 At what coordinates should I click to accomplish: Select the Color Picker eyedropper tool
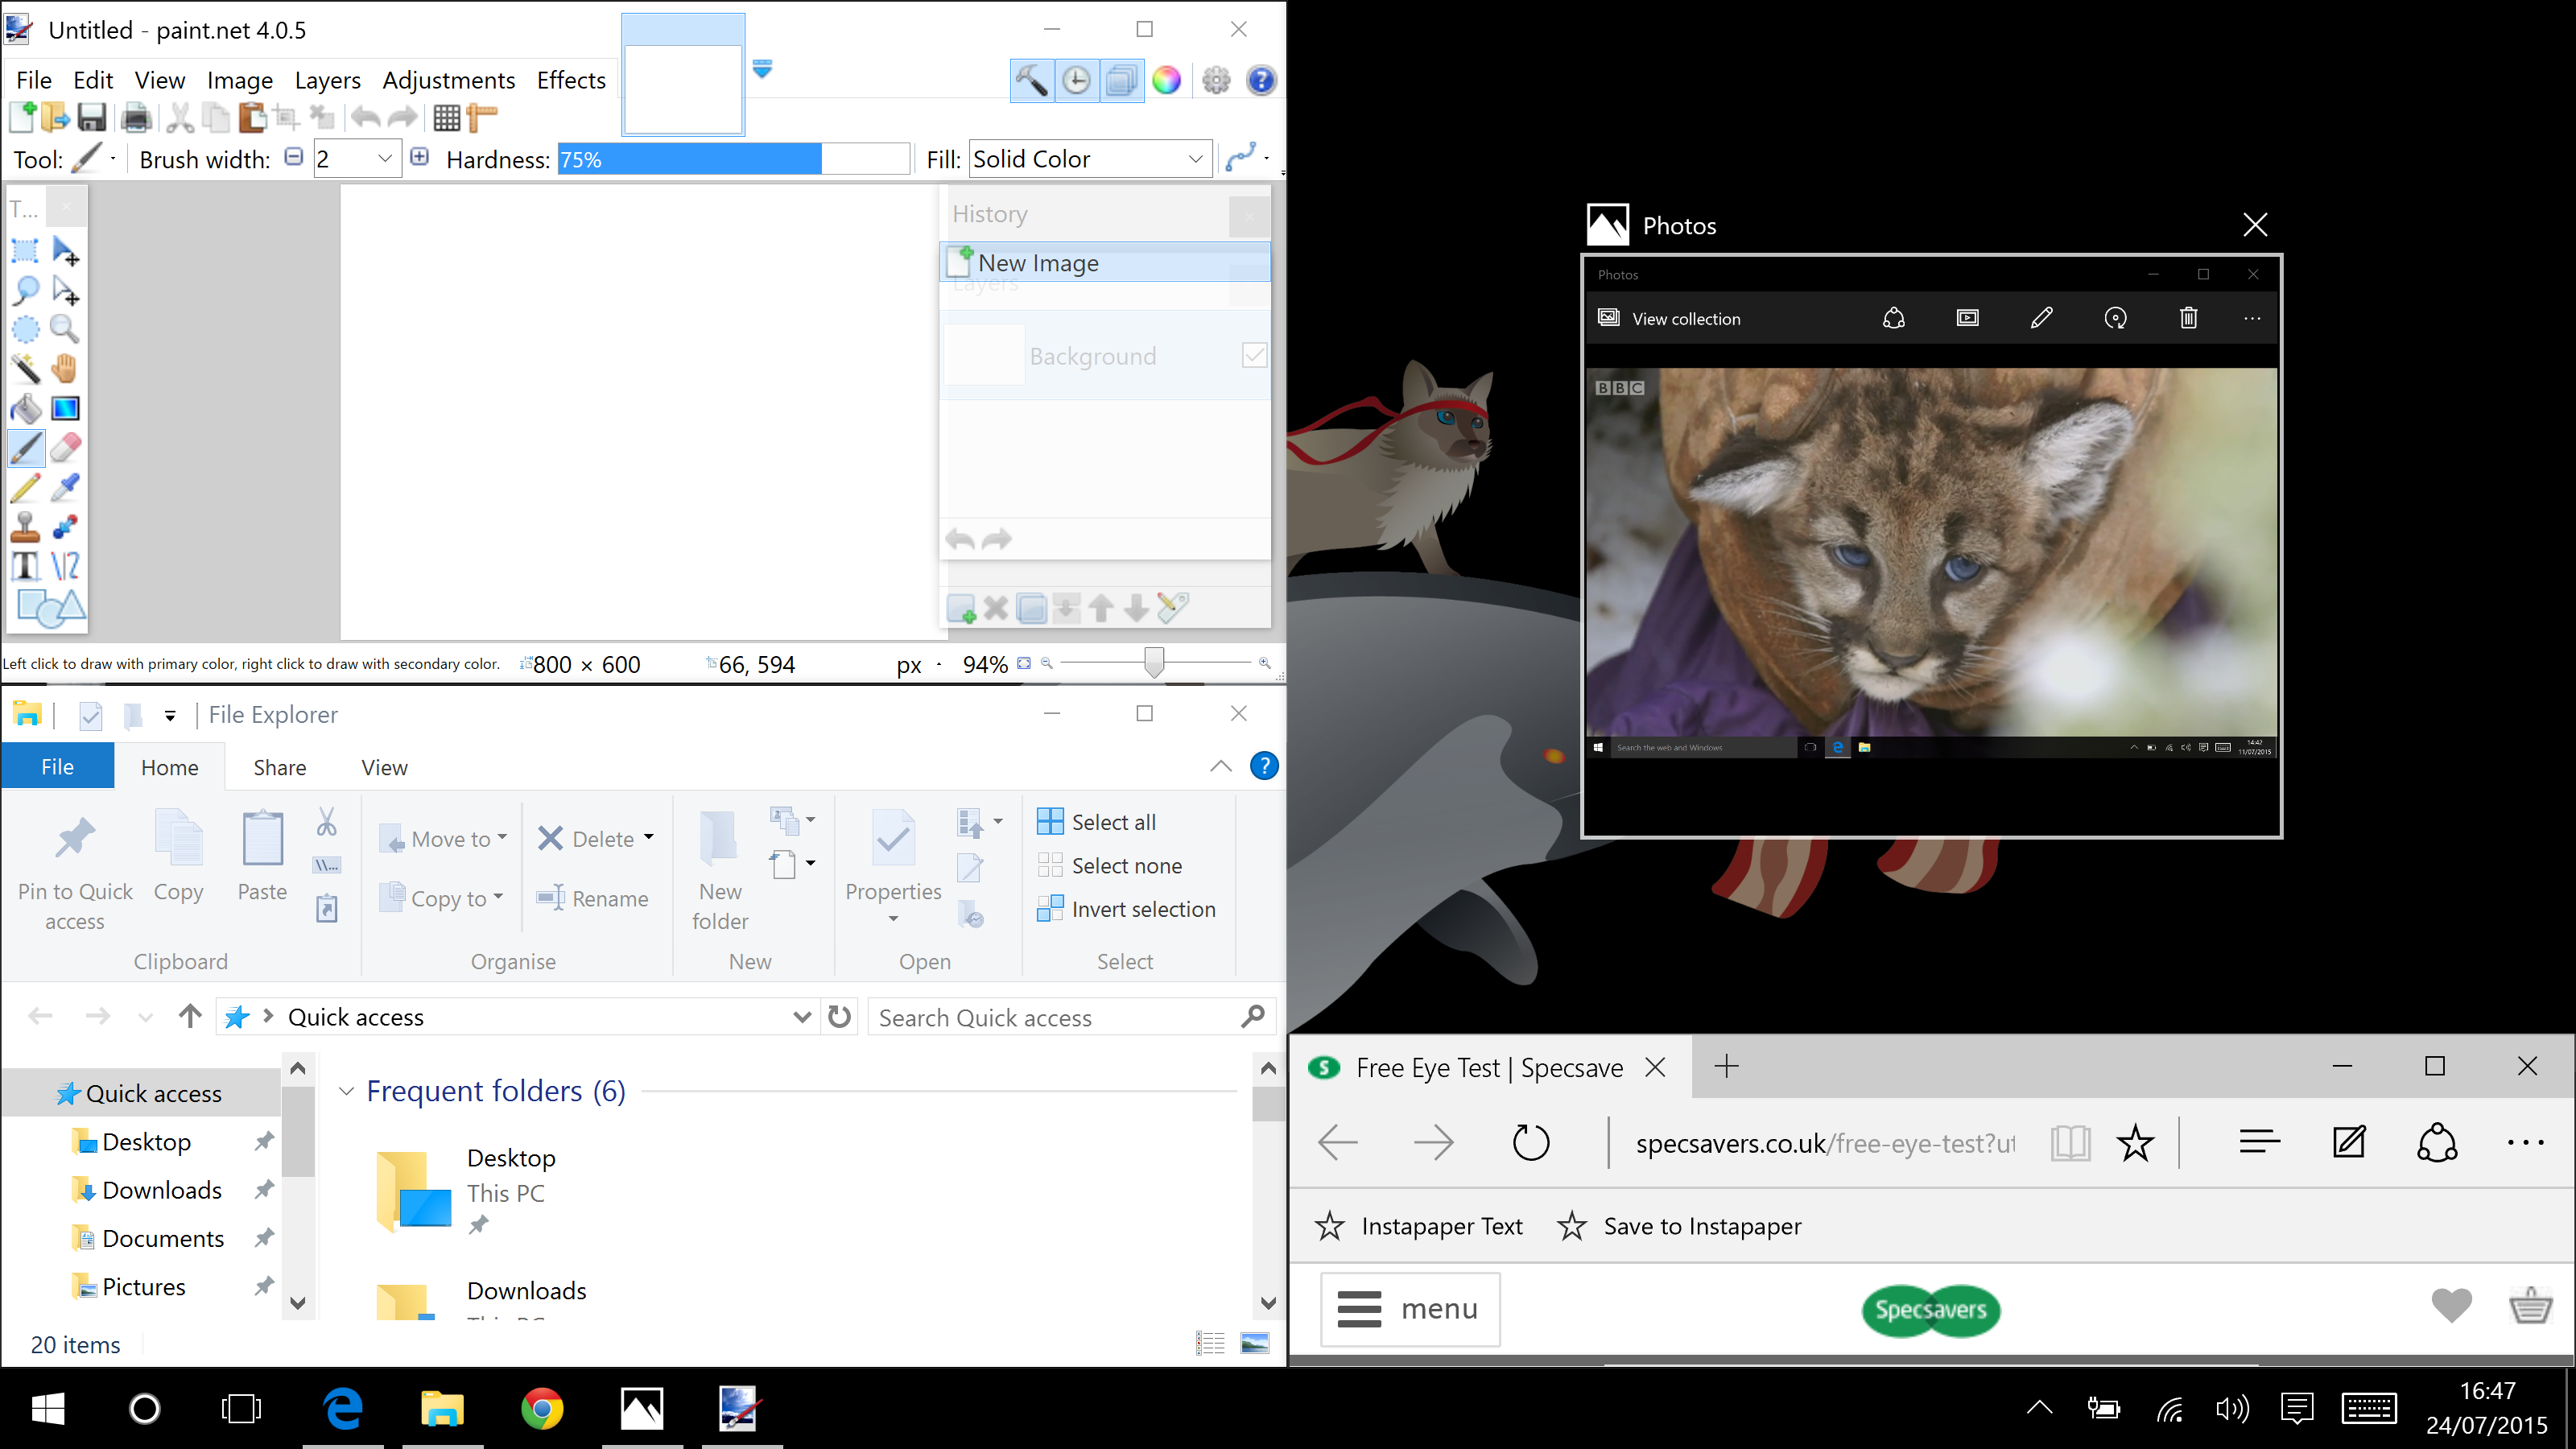[x=65, y=487]
